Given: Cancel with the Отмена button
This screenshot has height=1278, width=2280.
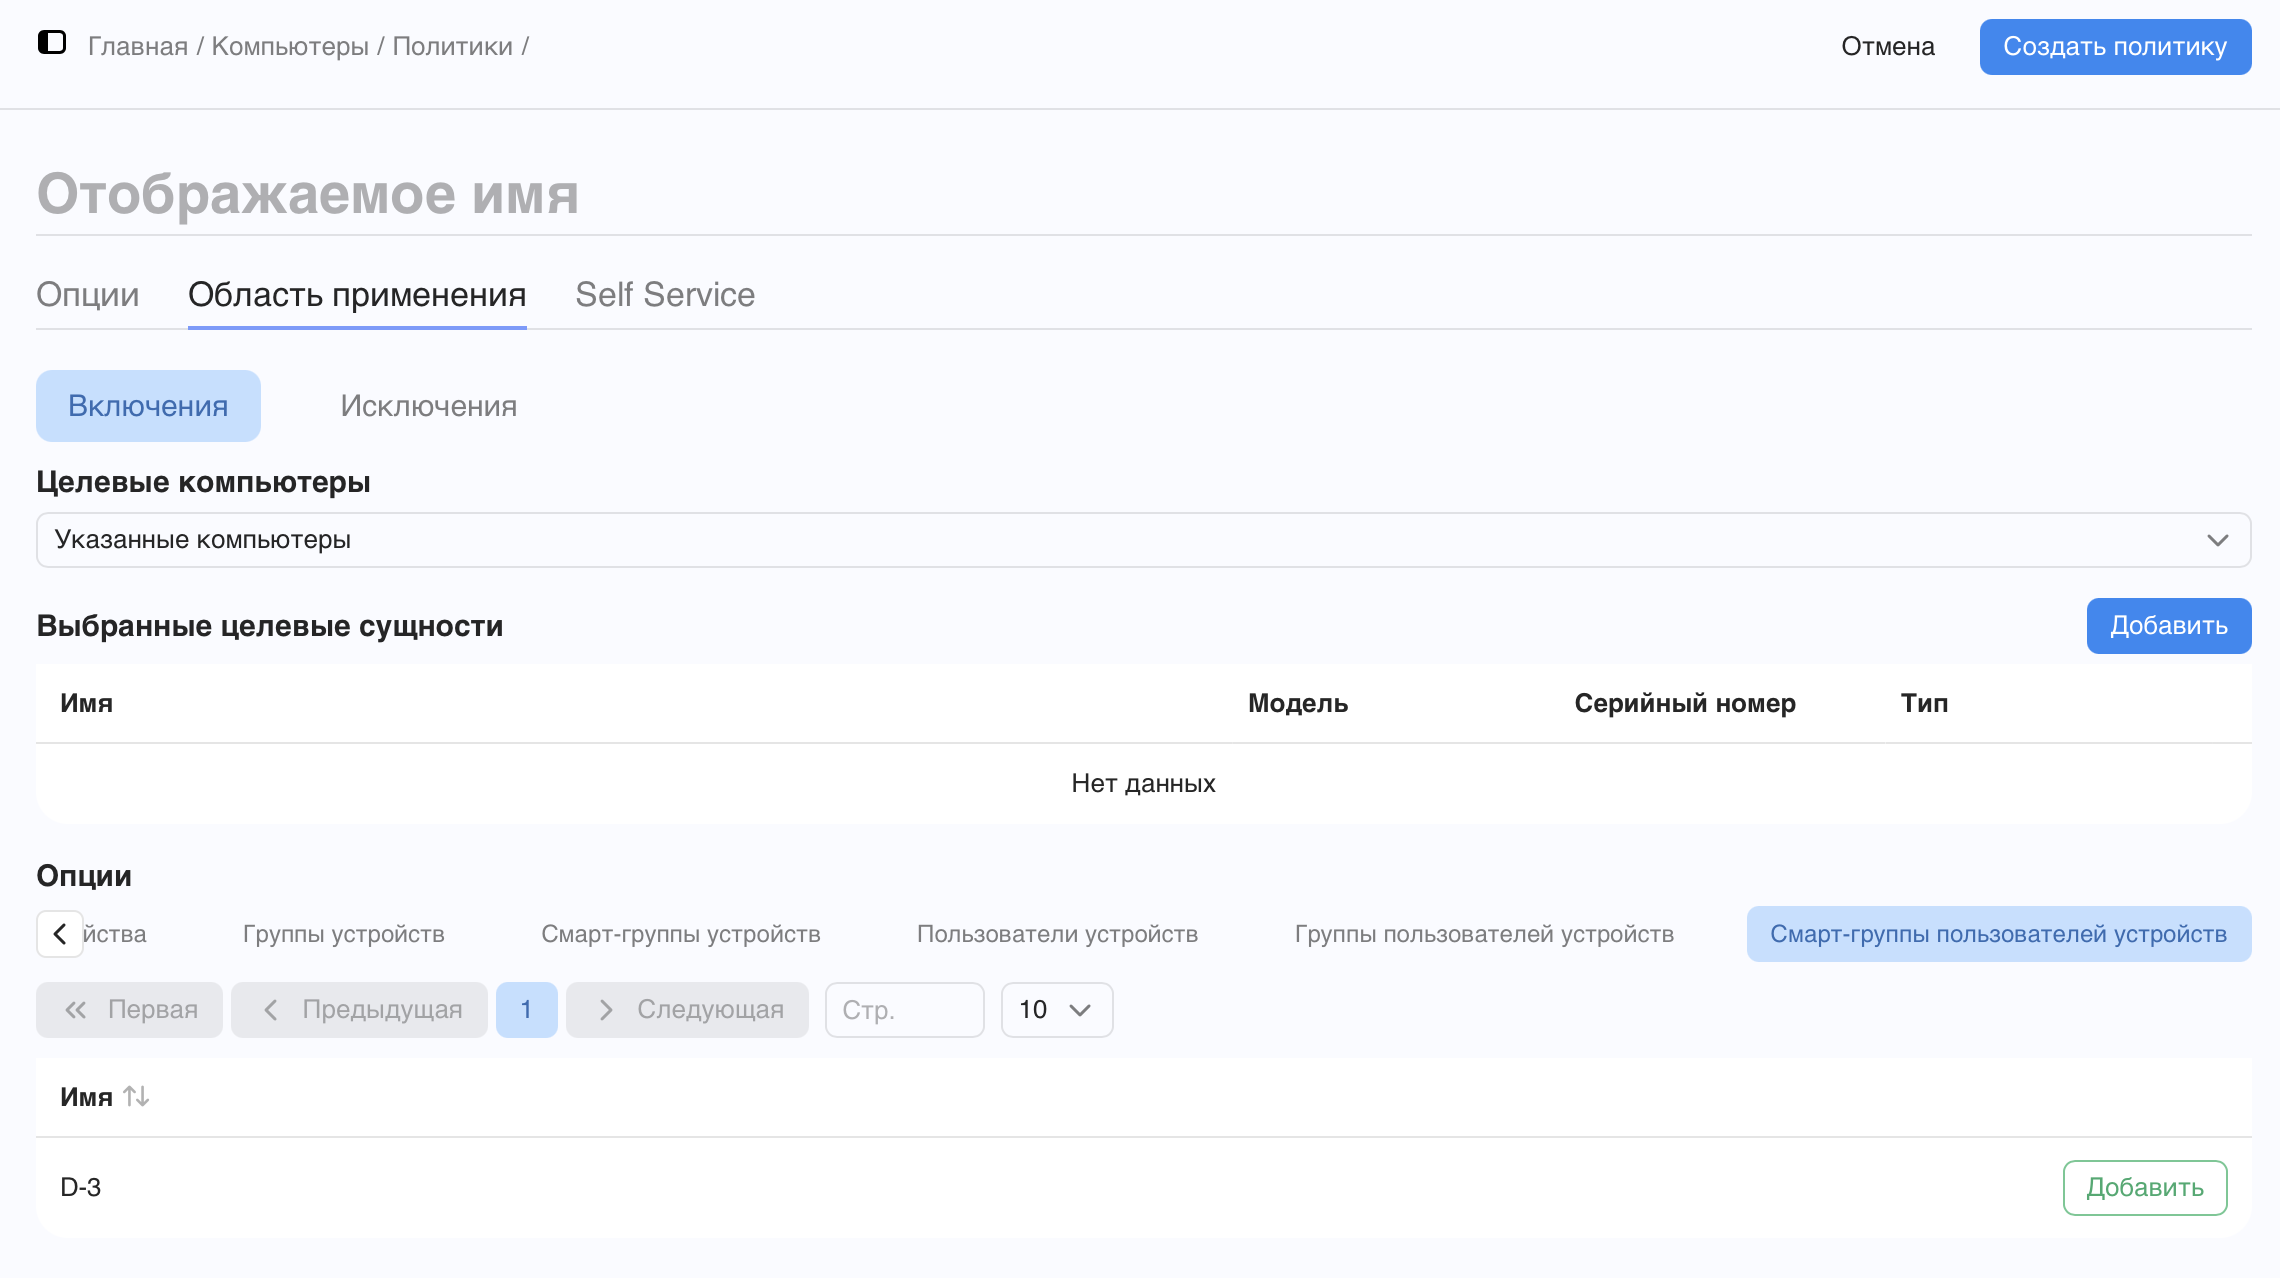Looking at the screenshot, I should point(1888,47).
